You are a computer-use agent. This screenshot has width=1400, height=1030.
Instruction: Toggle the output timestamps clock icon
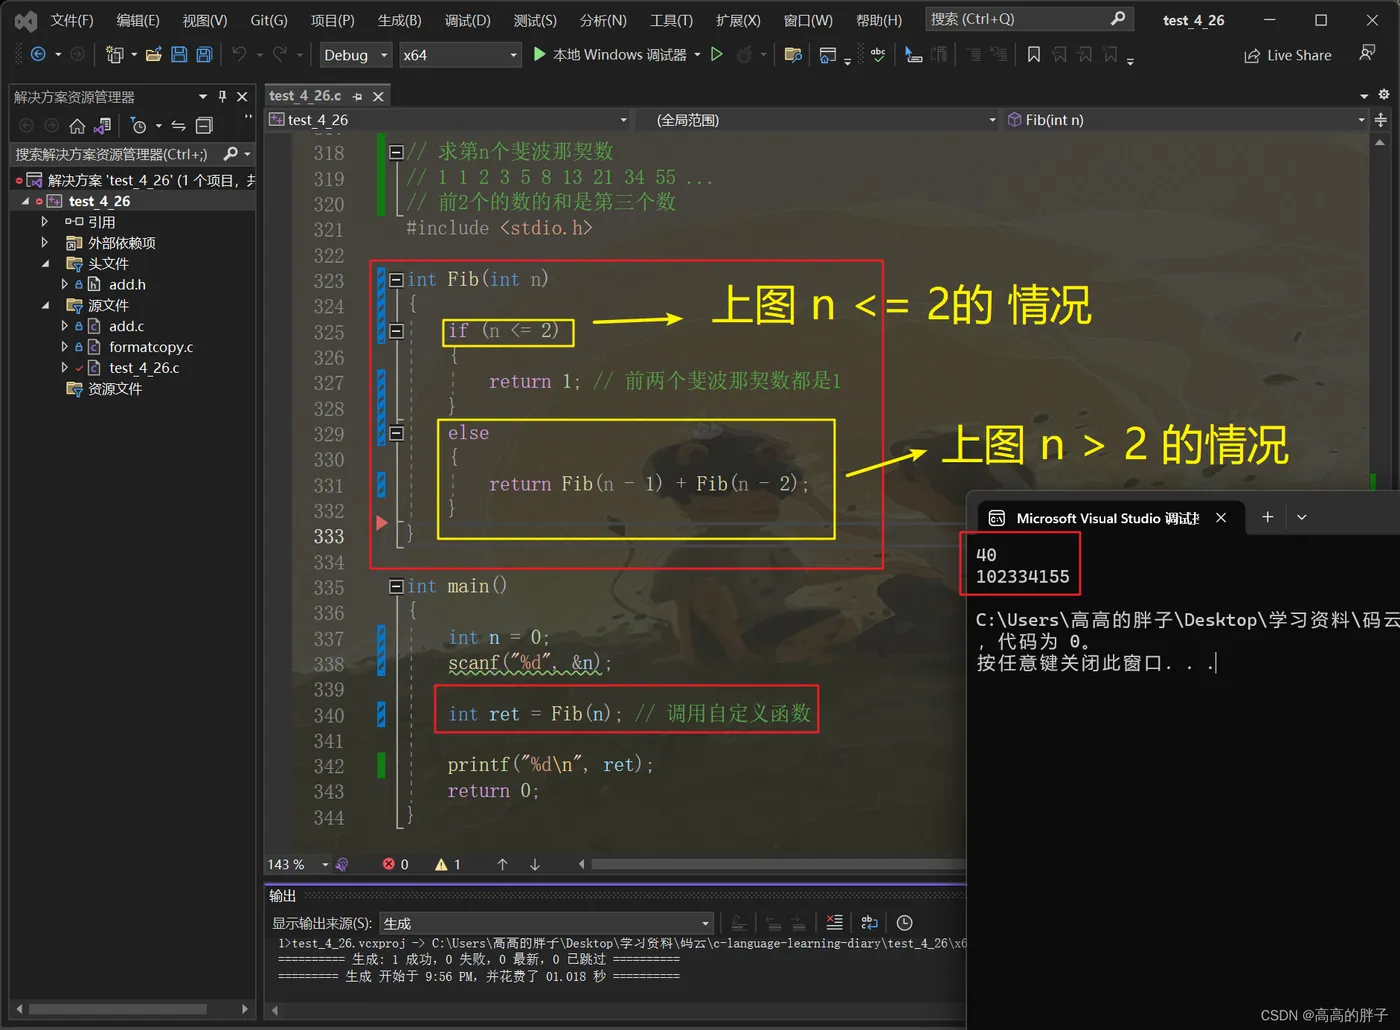click(904, 923)
